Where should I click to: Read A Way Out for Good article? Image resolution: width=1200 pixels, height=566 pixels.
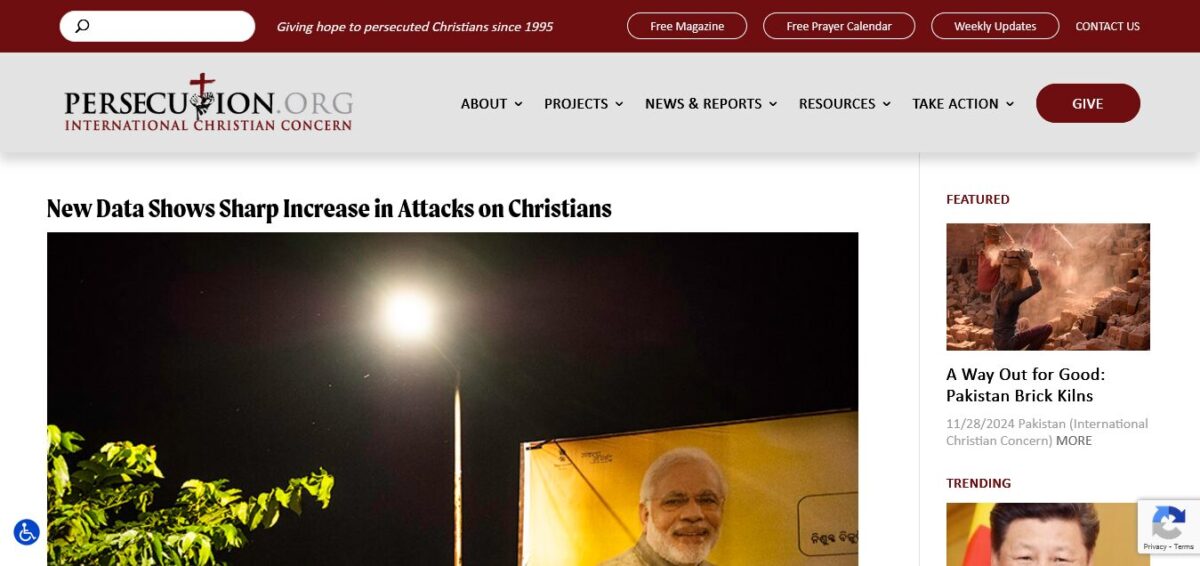pos(1026,385)
